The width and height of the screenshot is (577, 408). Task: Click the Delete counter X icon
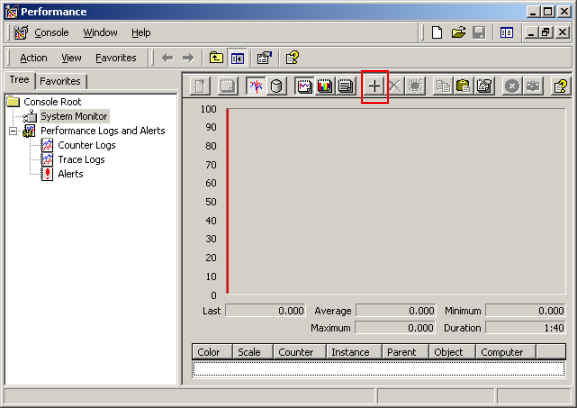pos(394,86)
